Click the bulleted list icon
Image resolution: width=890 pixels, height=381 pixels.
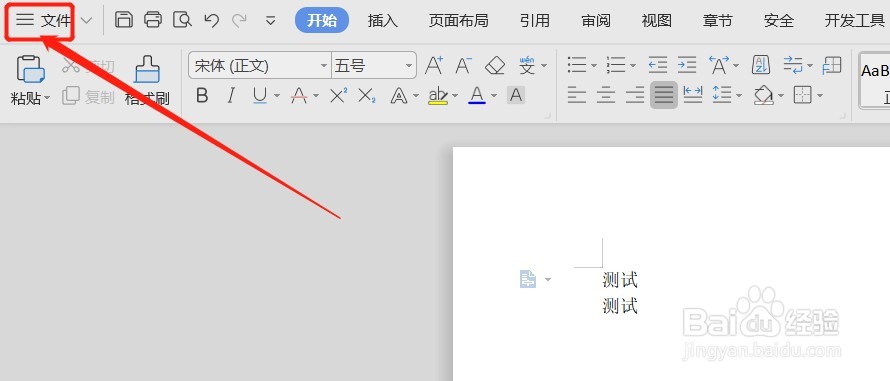[577, 65]
